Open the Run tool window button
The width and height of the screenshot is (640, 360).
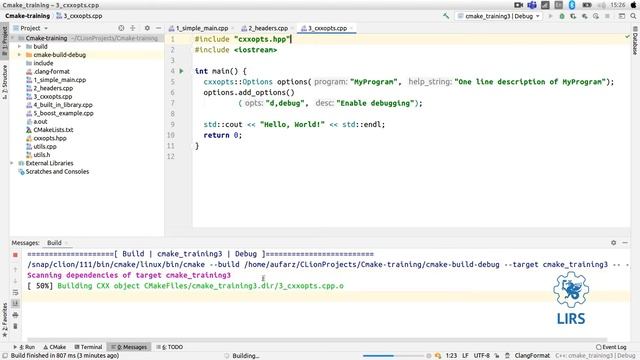point(24,347)
